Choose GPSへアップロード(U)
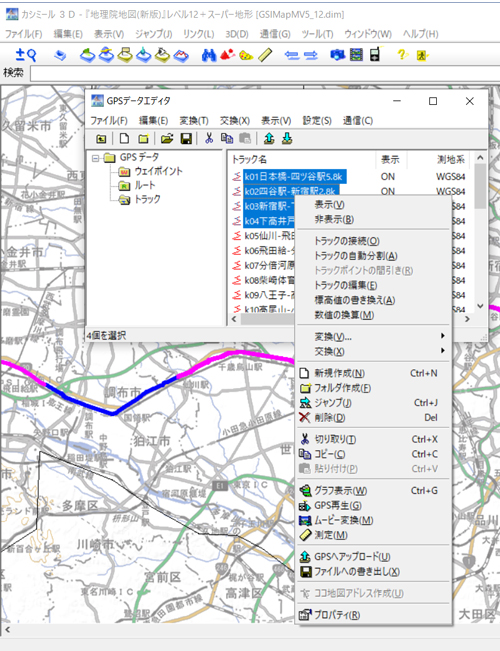This screenshot has height=651, width=500. [x=374, y=557]
